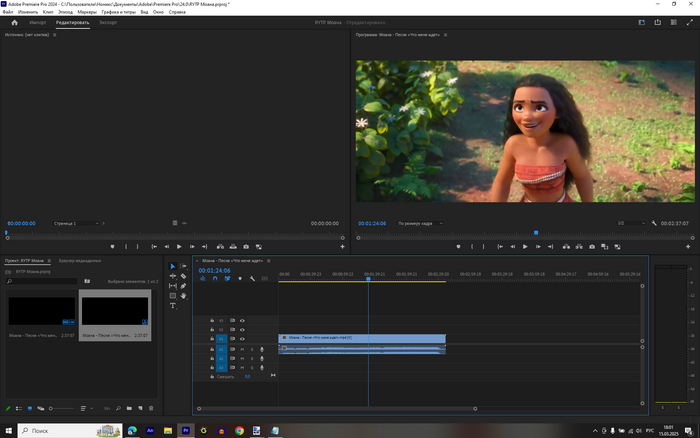Viewport: 700px width, 438px height.
Task: Open the Маркеры menu
Action: point(87,12)
